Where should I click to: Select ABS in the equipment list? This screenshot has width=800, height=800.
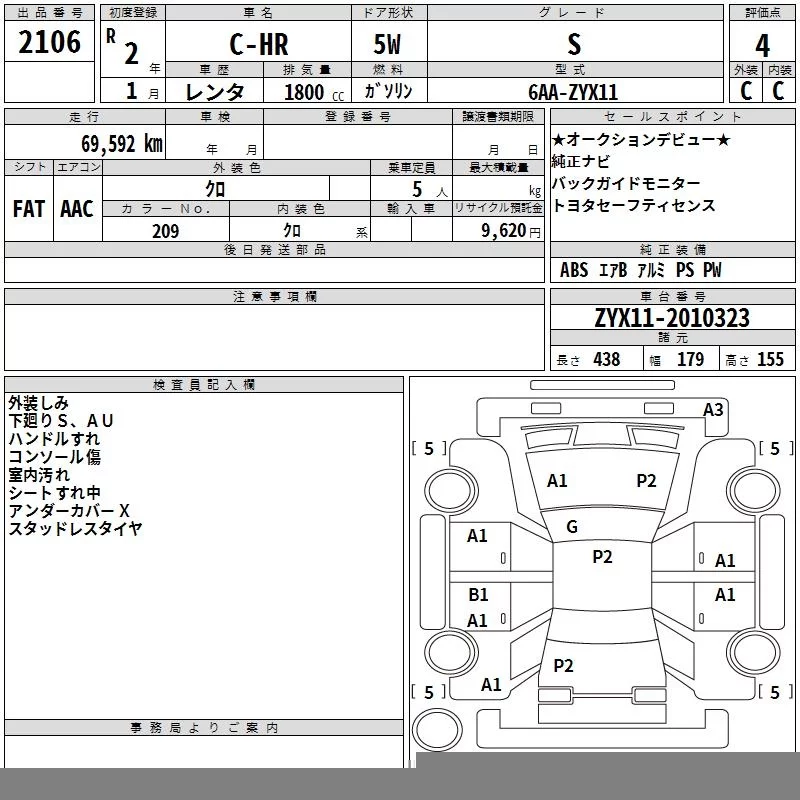(574, 270)
